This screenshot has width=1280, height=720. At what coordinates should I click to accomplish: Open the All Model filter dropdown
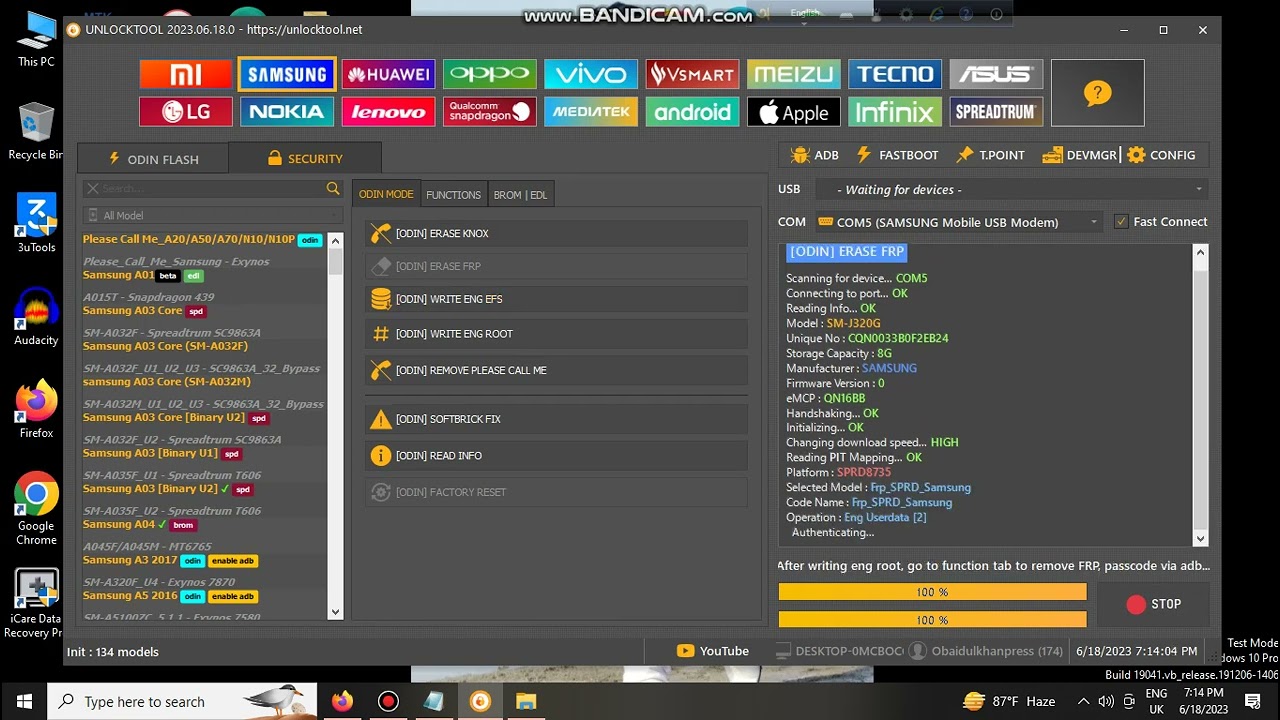pos(212,215)
